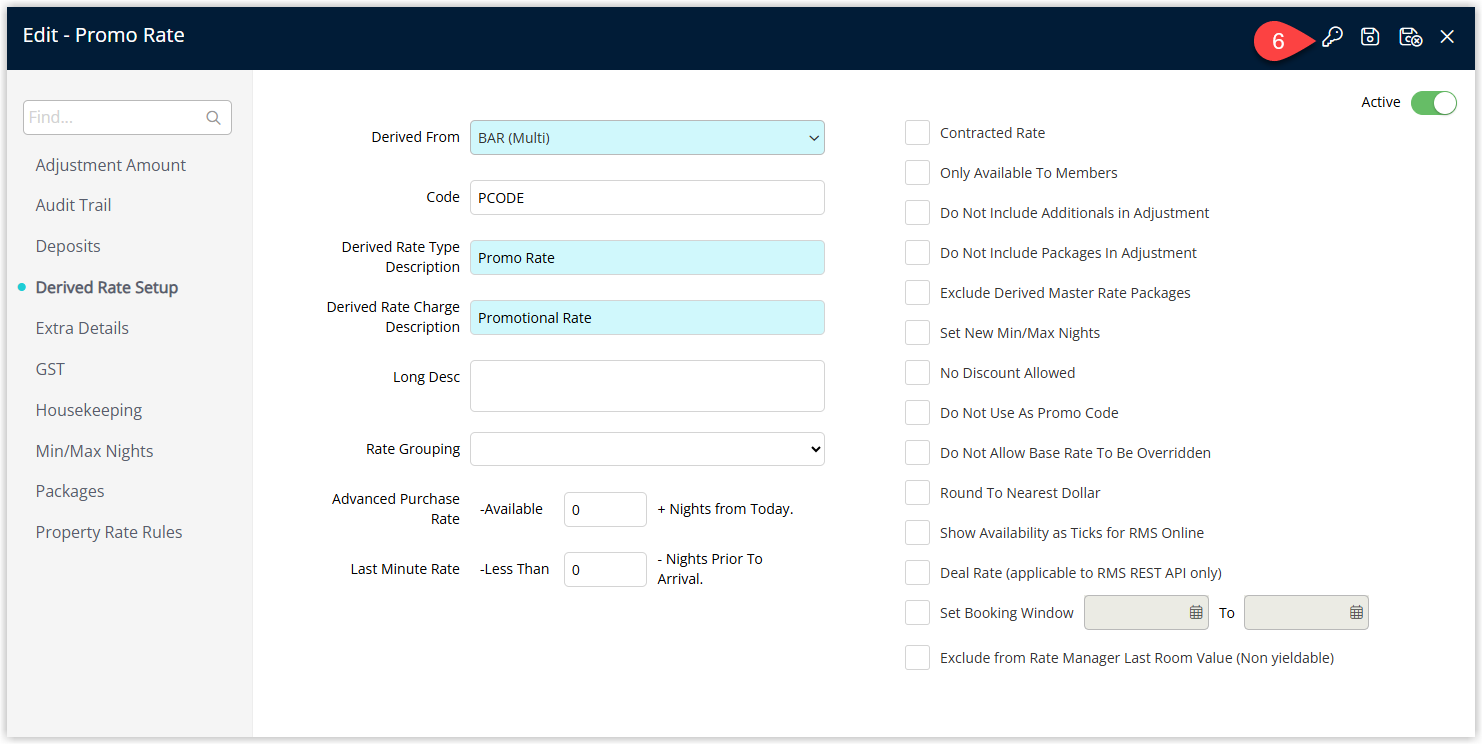
Task: Check Exclude from Rate Manager Last Room Value
Action: click(x=917, y=658)
